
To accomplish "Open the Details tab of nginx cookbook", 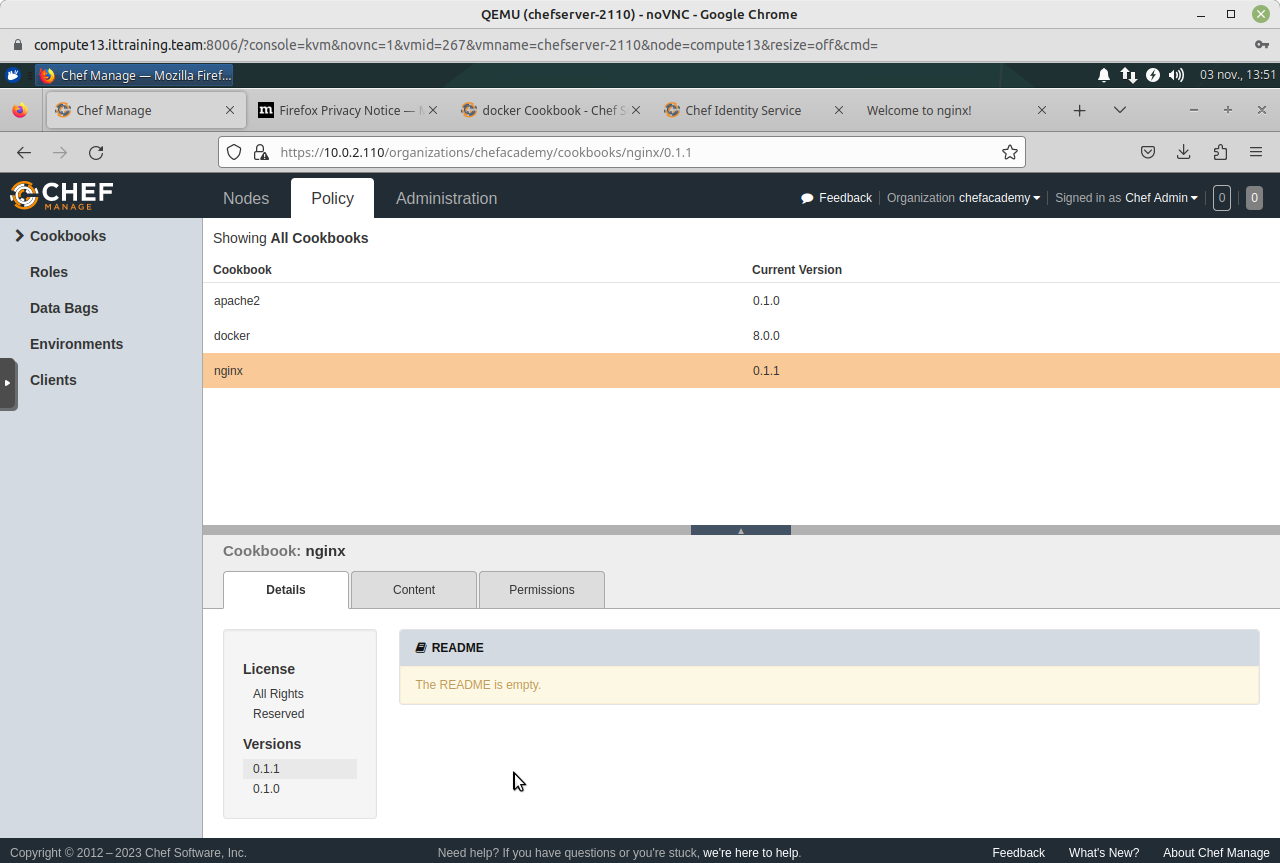I will [x=286, y=590].
